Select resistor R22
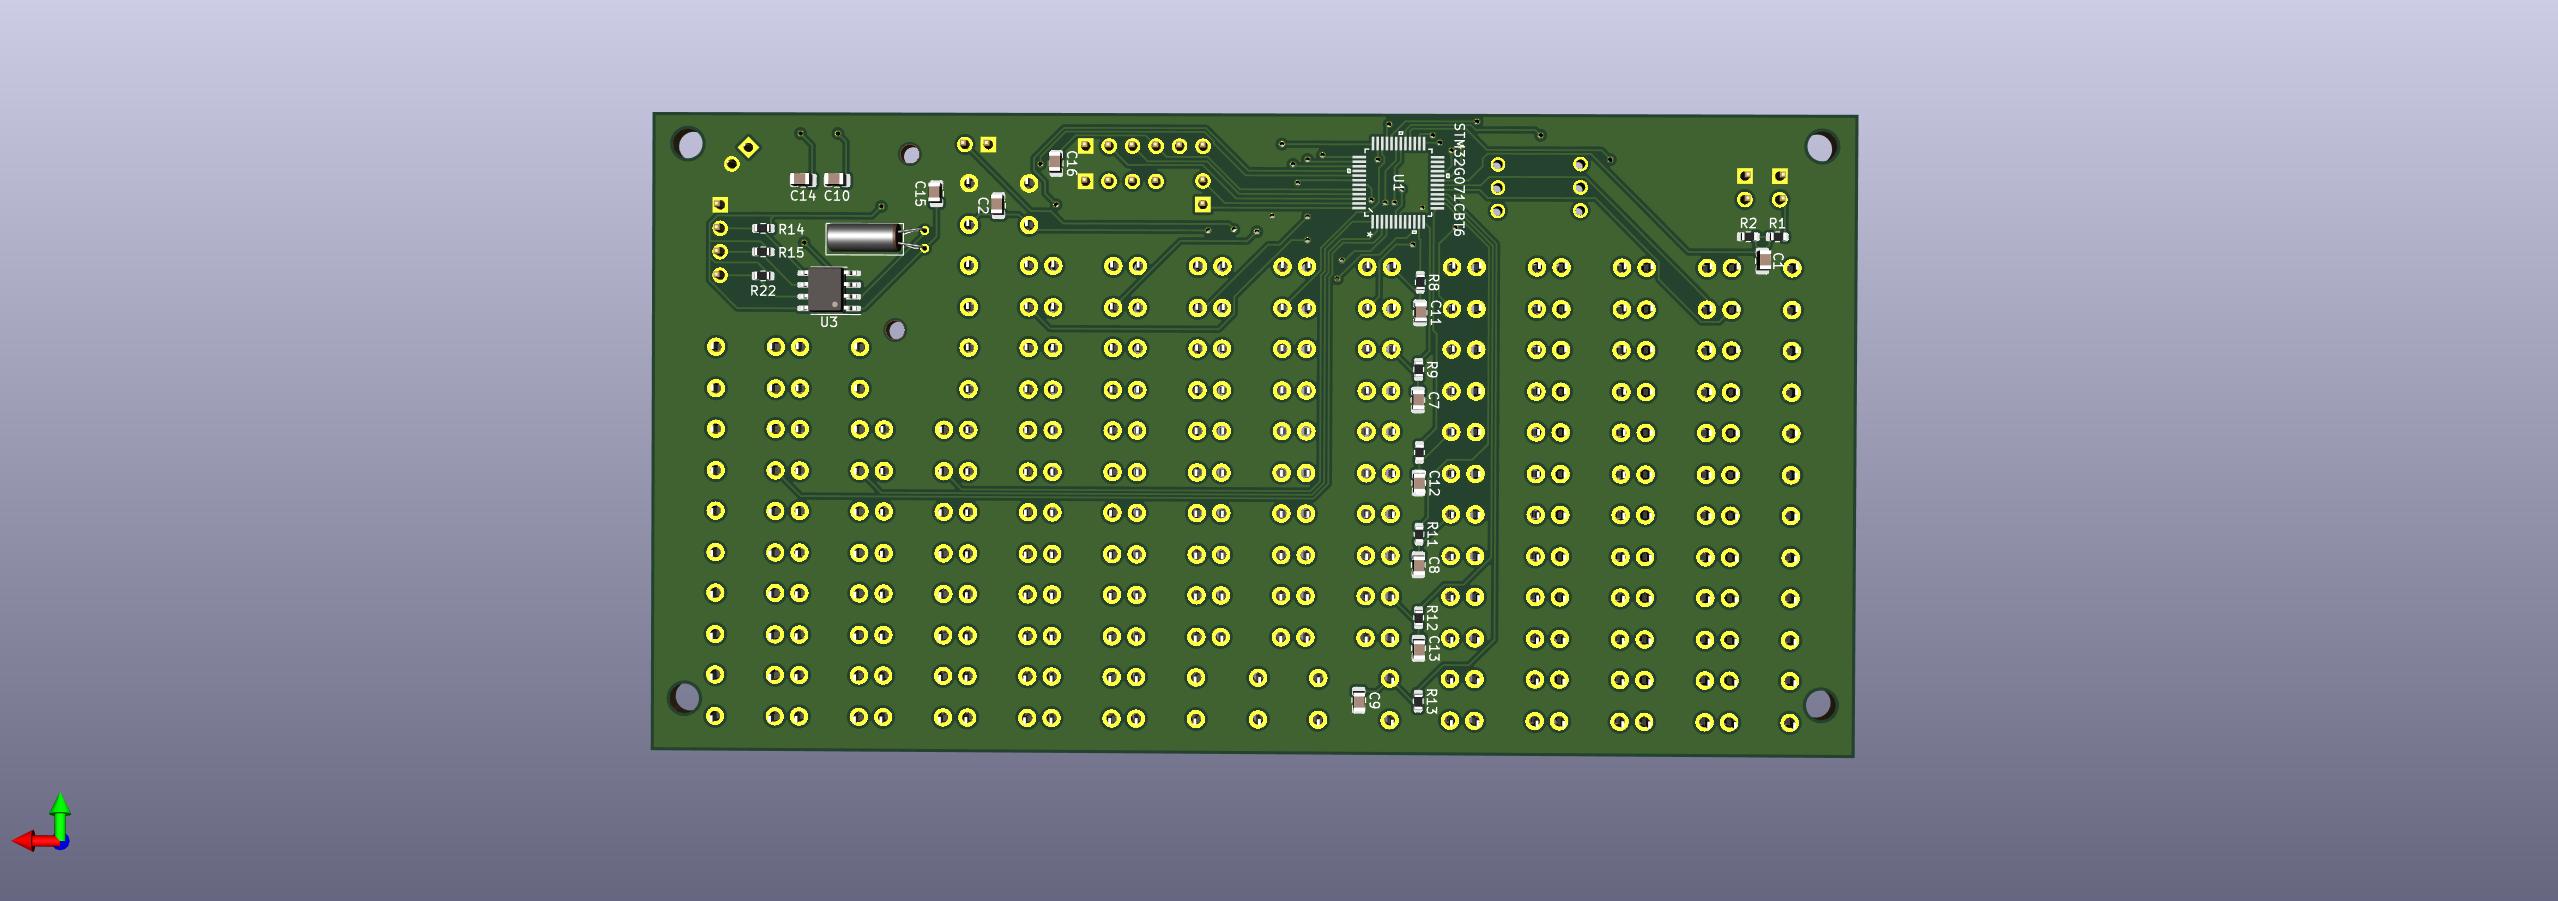 (x=763, y=275)
